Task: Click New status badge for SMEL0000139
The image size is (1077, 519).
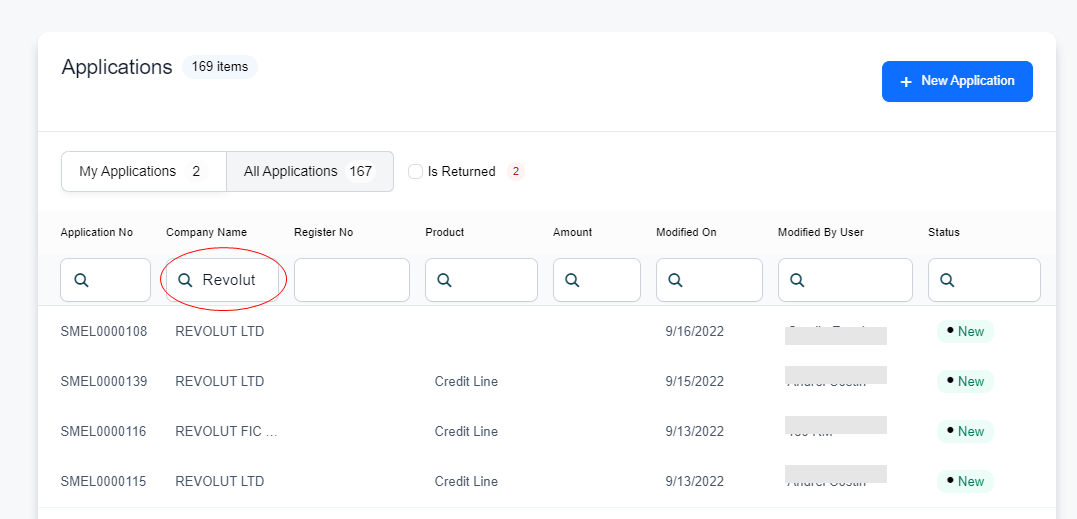Action: [965, 381]
